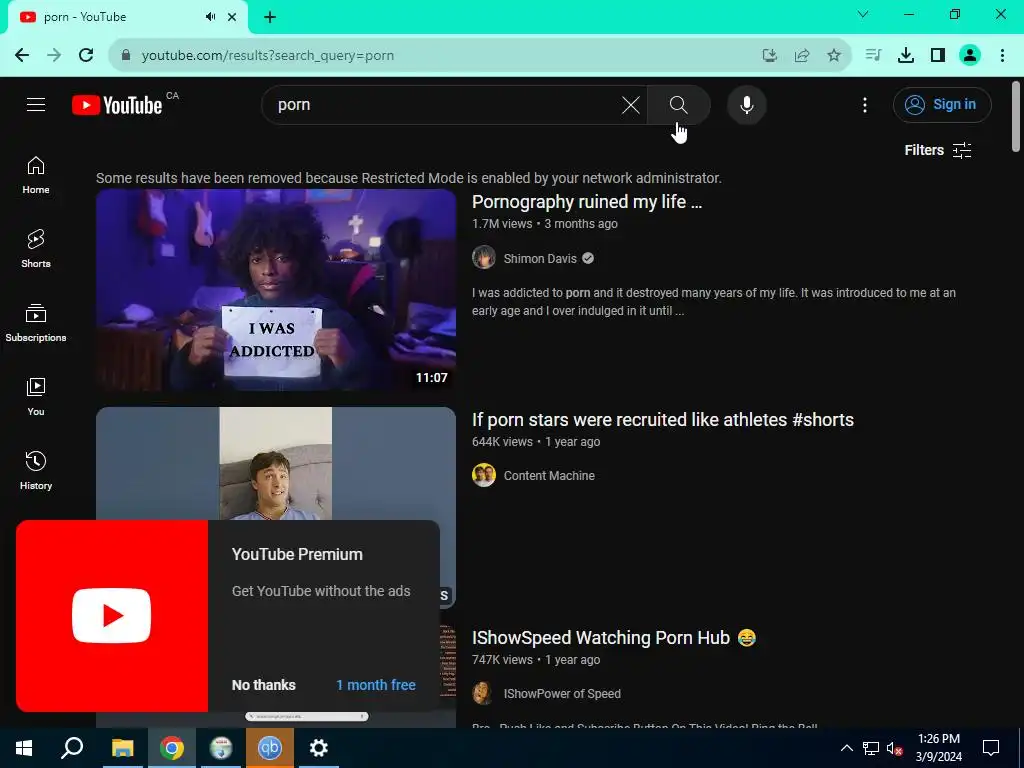Open the YouTube hamburger guide menu
Image resolution: width=1024 pixels, height=768 pixels.
(36, 104)
